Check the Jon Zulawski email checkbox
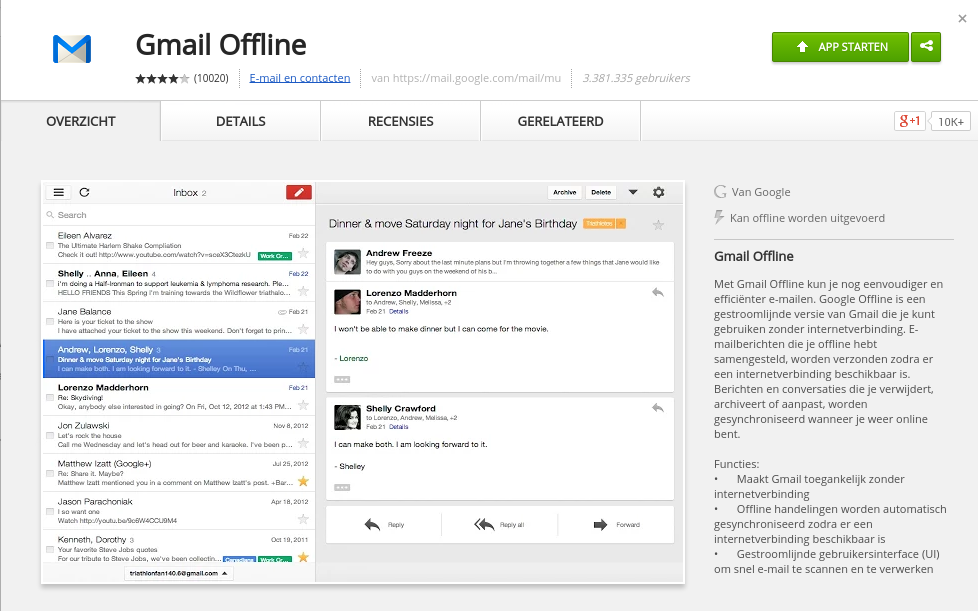This screenshot has width=978, height=611. pos(50,436)
